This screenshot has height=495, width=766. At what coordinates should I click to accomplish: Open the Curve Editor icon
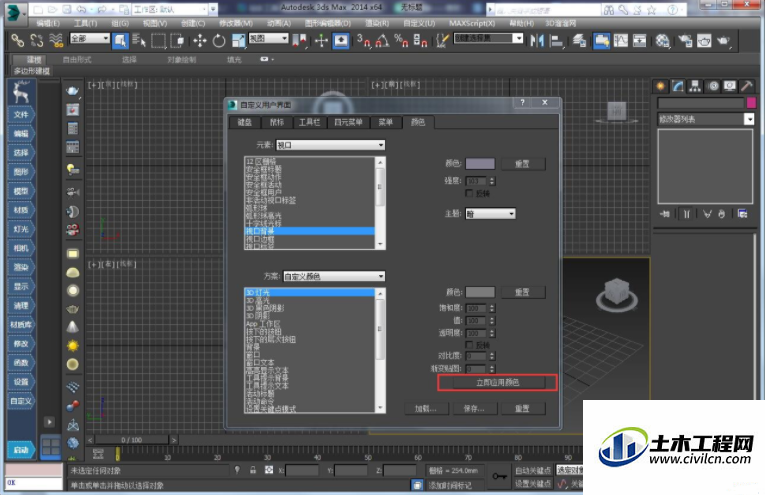click(x=621, y=41)
